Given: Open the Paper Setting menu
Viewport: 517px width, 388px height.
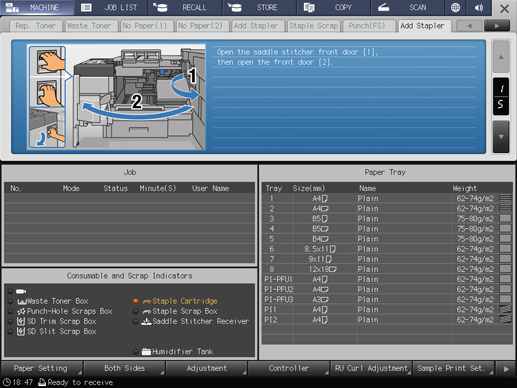Looking at the screenshot, I should click(x=41, y=368).
